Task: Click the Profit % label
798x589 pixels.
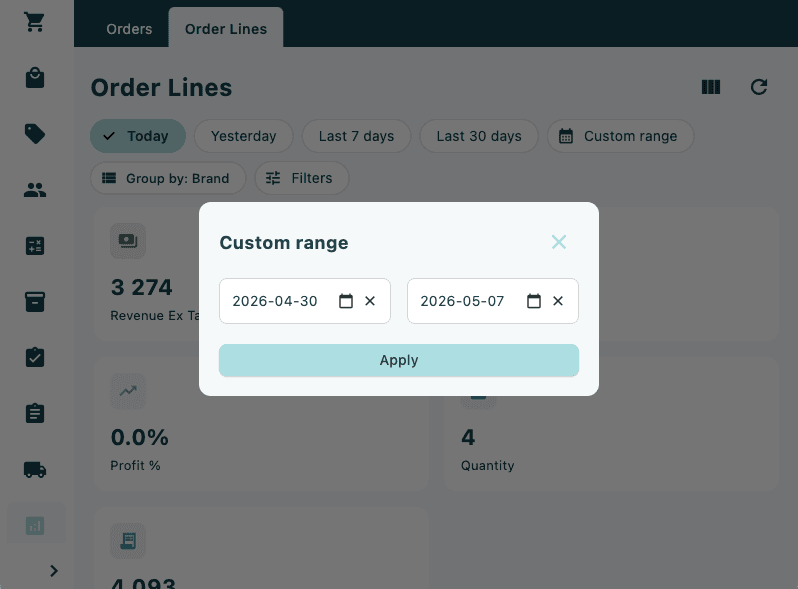Action: point(135,466)
